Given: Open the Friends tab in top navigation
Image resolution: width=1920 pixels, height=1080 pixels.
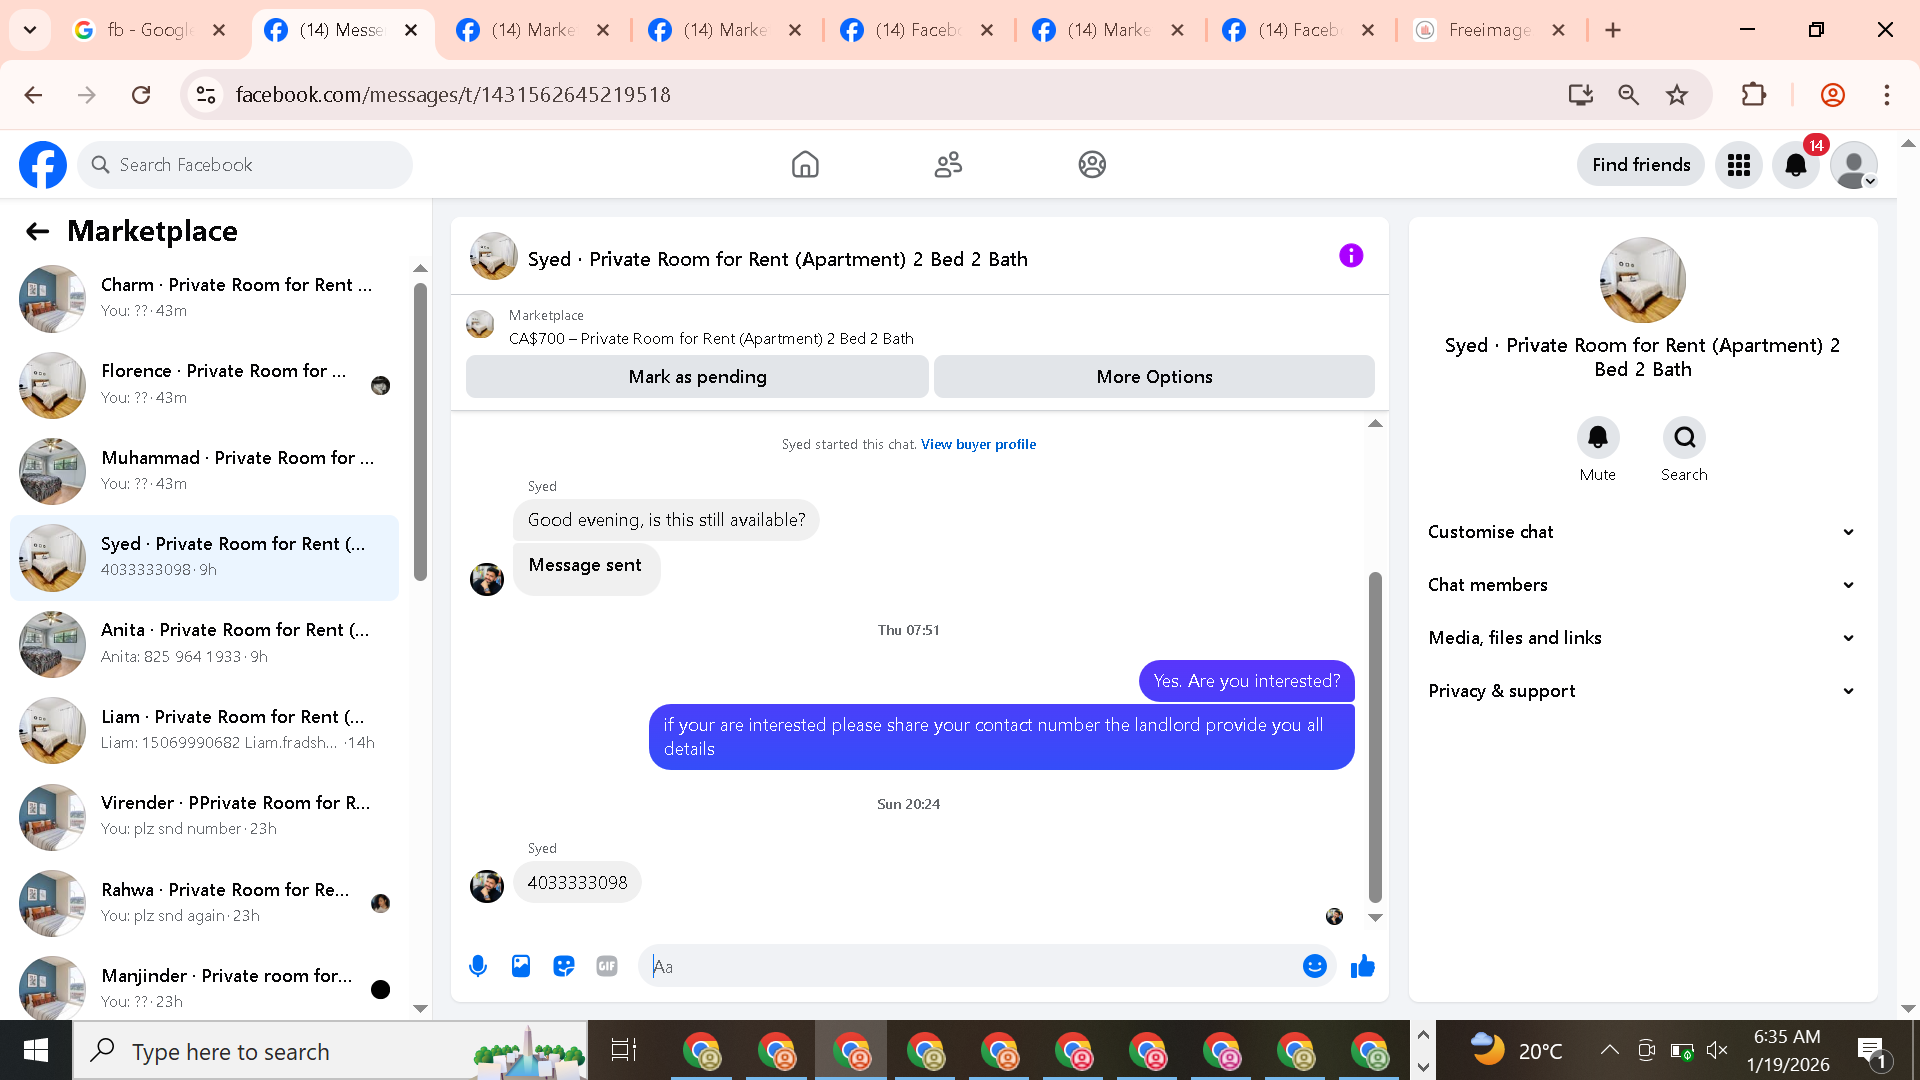Looking at the screenshot, I should [948, 165].
